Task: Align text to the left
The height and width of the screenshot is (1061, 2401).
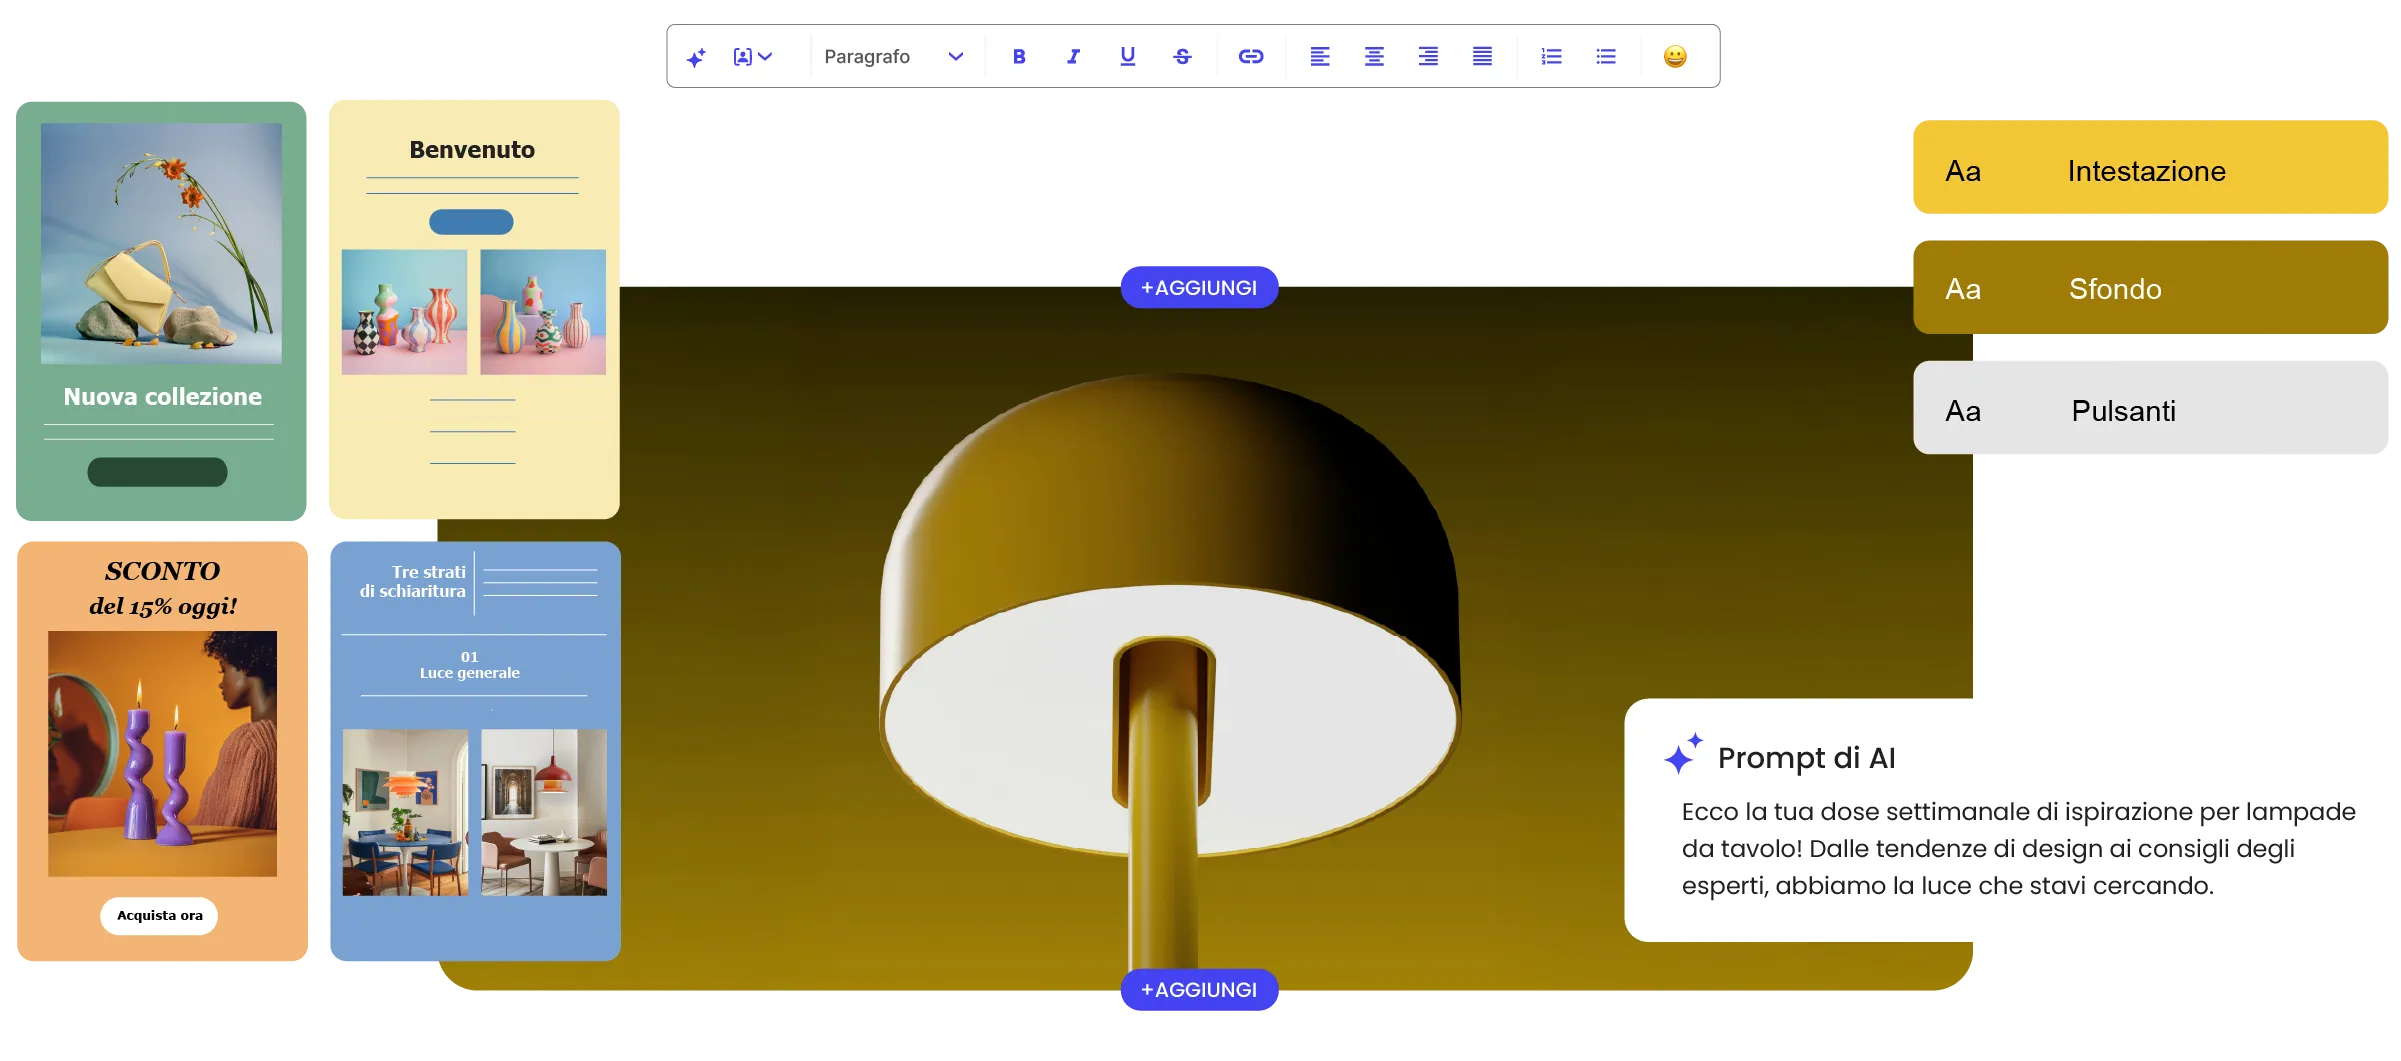Action: click(1320, 57)
